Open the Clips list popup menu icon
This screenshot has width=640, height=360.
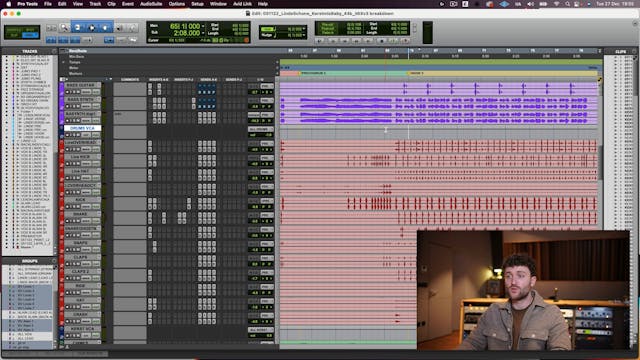pyautogui.click(x=634, y=51)
